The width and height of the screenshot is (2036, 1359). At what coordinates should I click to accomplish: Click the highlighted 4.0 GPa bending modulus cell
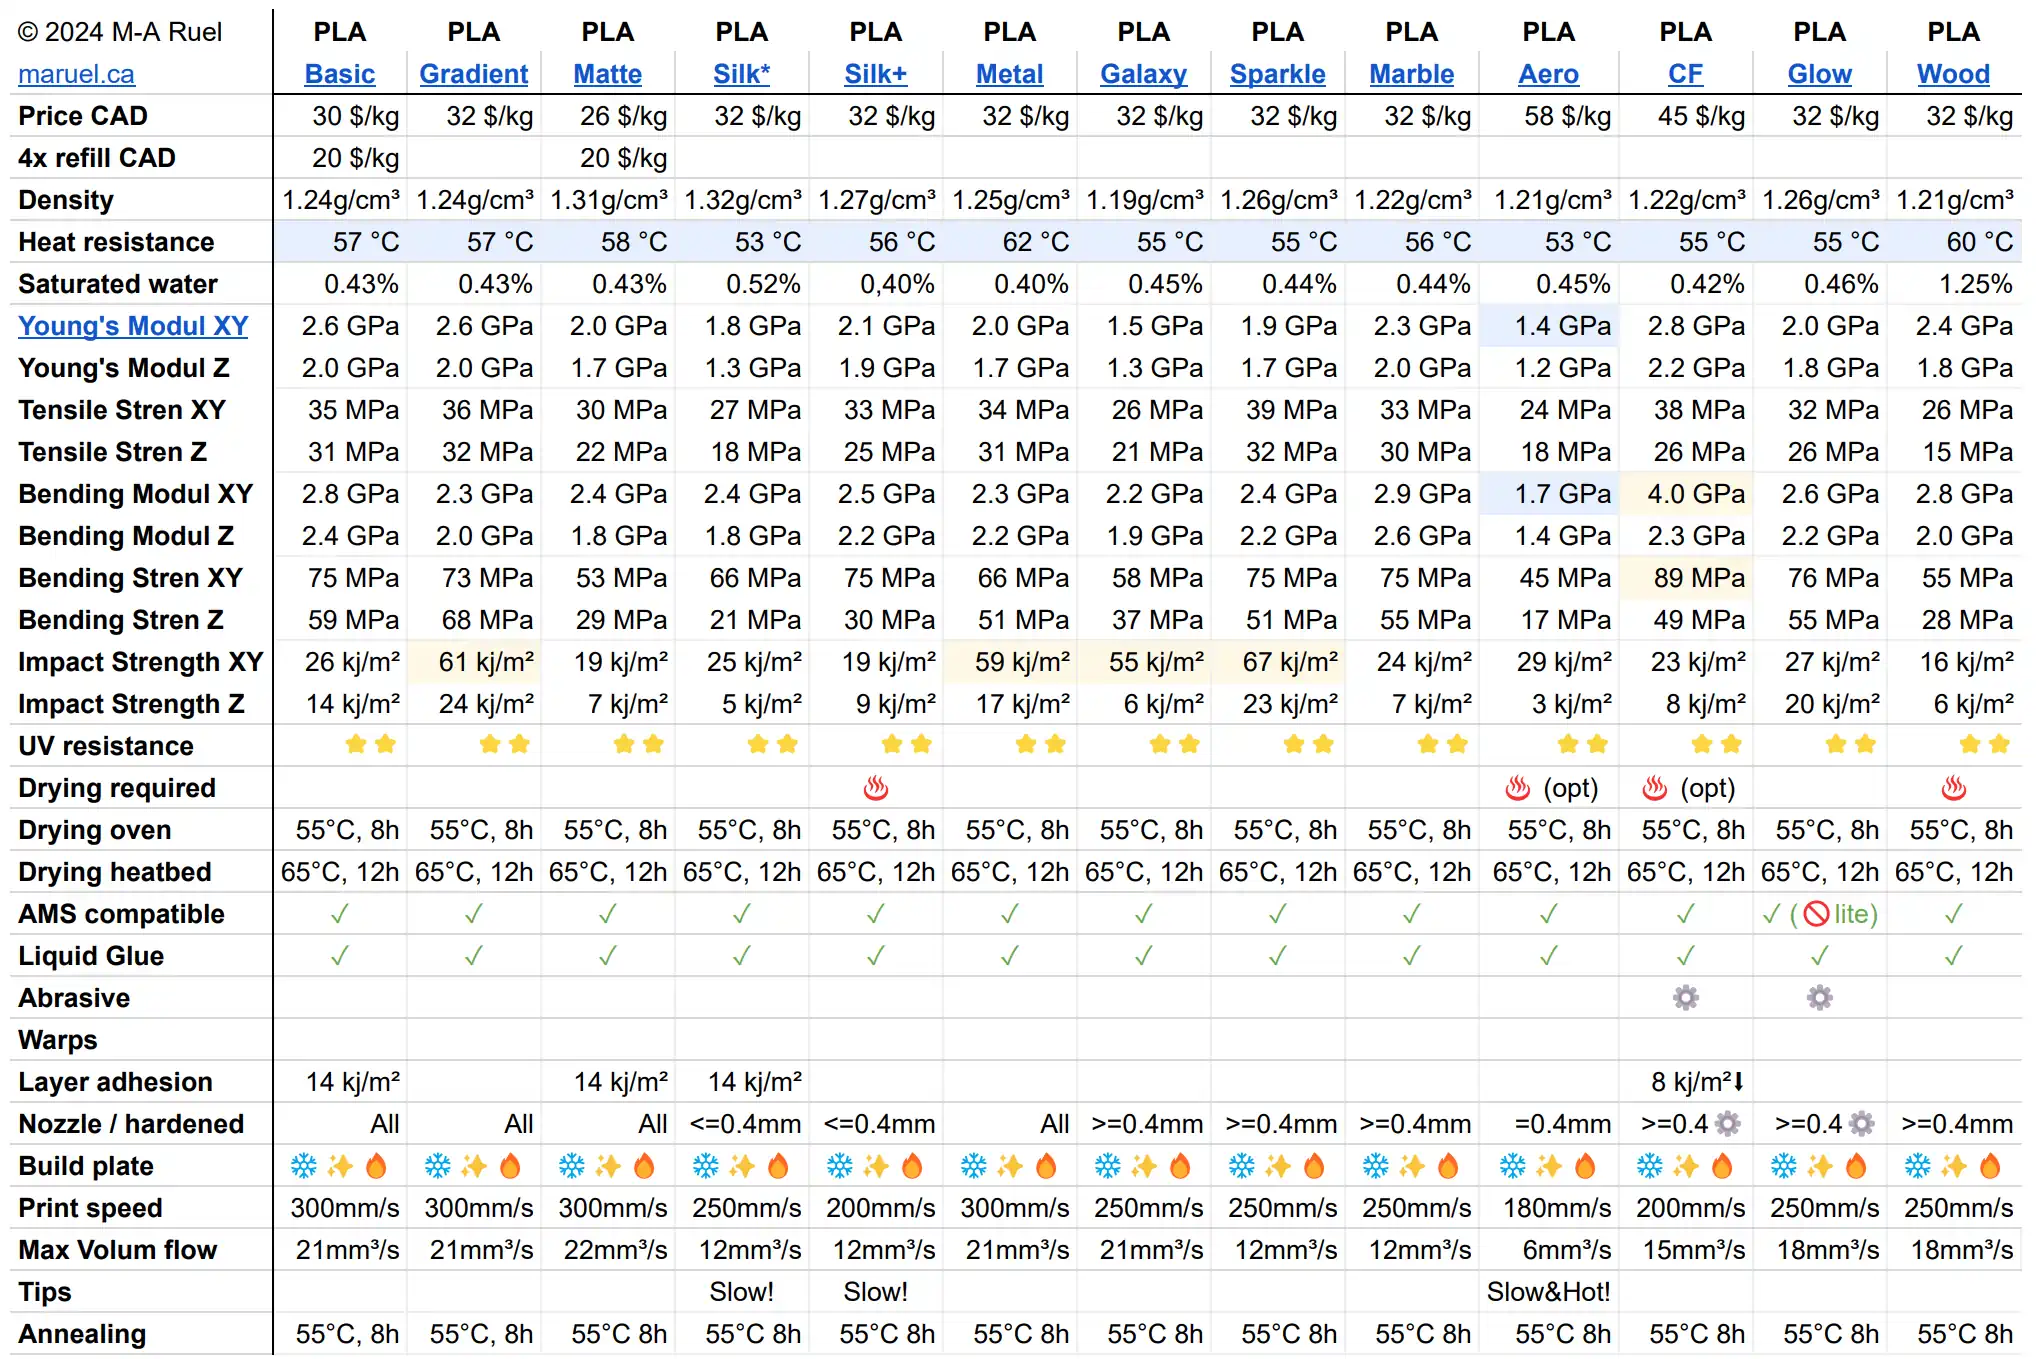click(1695, 494)
